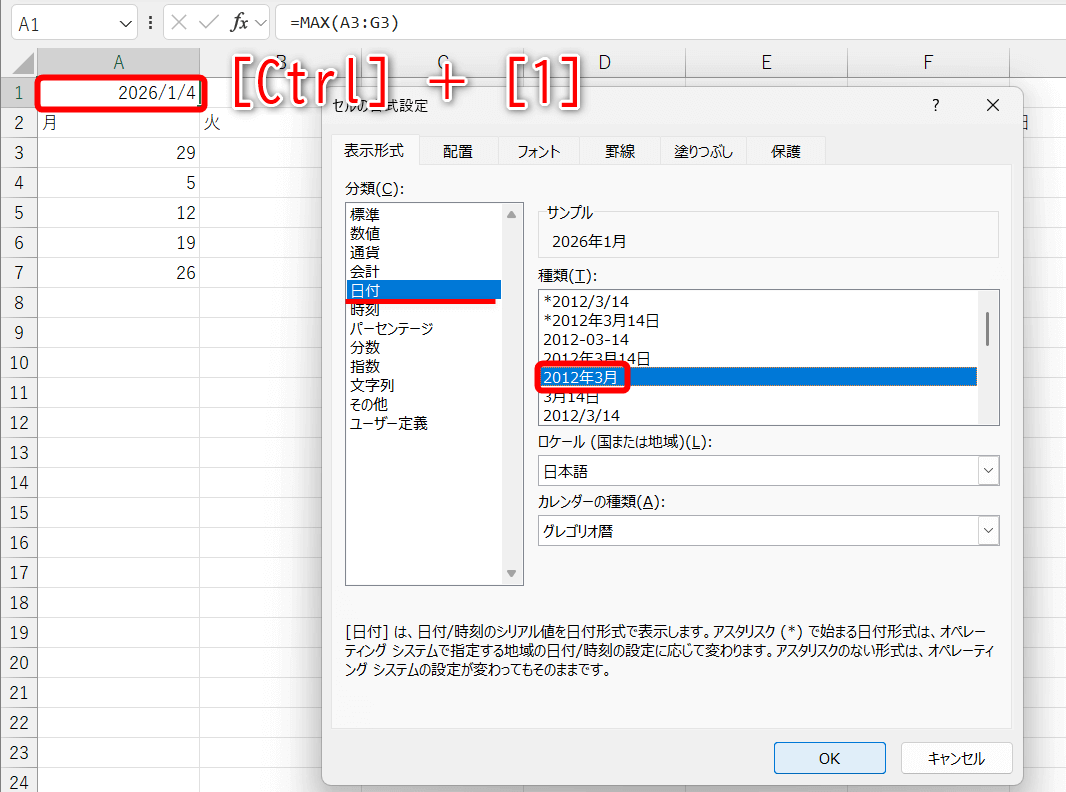The width and height of the screenshot is (1066, 792).
Task: Switch to the 配置 tab
Action: (x=458, y=150)
